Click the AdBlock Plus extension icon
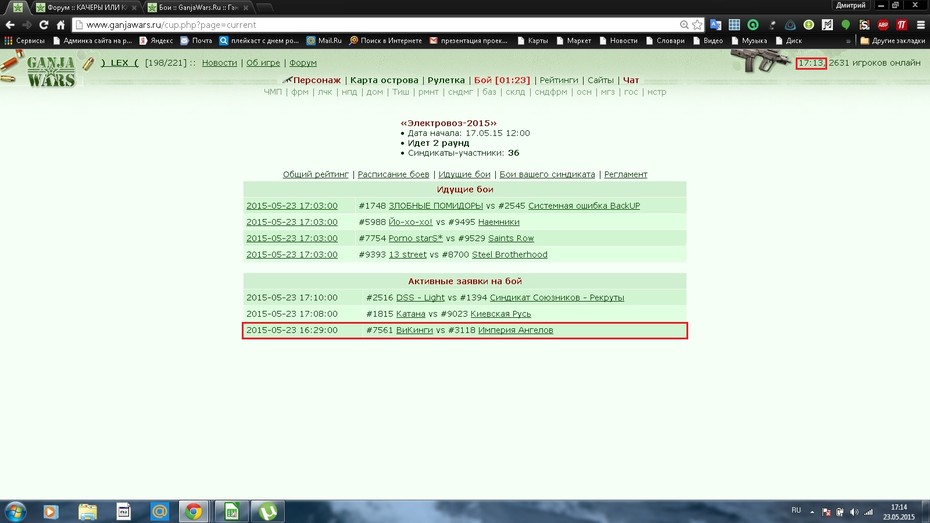This screenshot has width=930, height=523. [883, 25]
